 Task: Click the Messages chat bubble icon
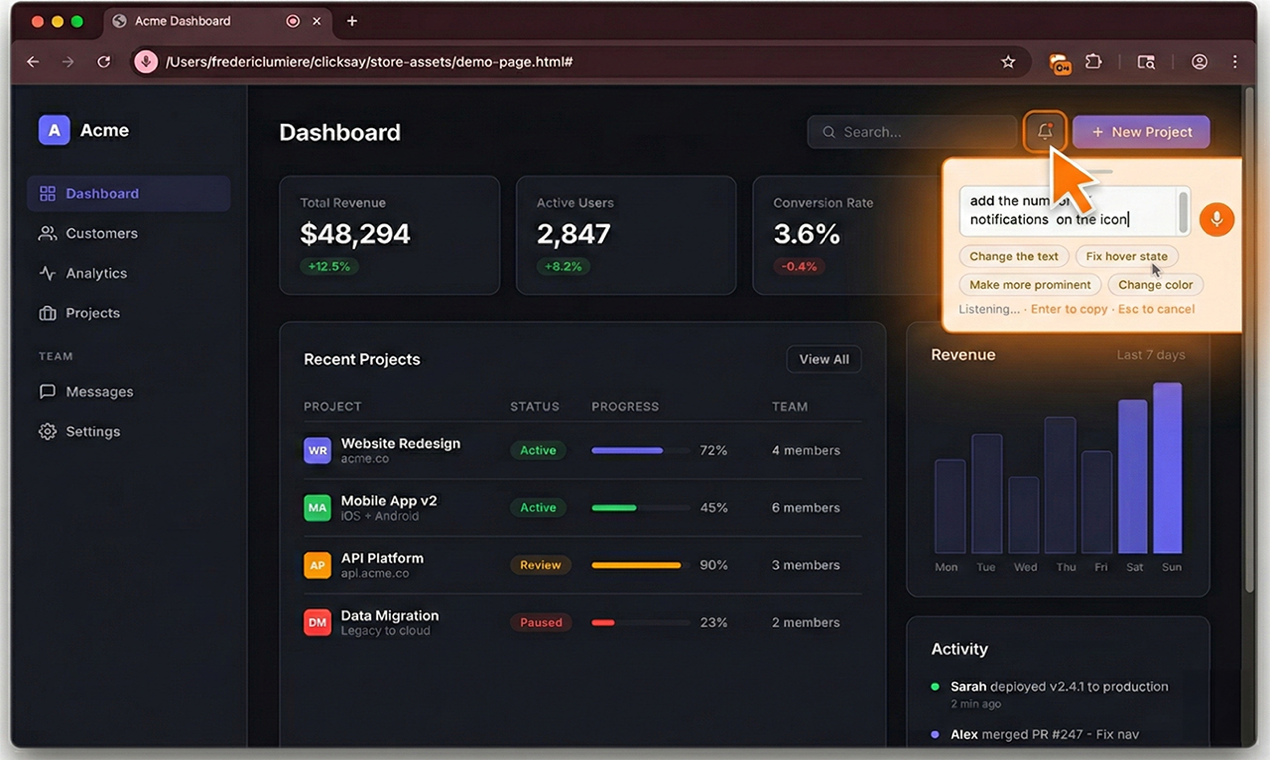[x=47, y=391]
